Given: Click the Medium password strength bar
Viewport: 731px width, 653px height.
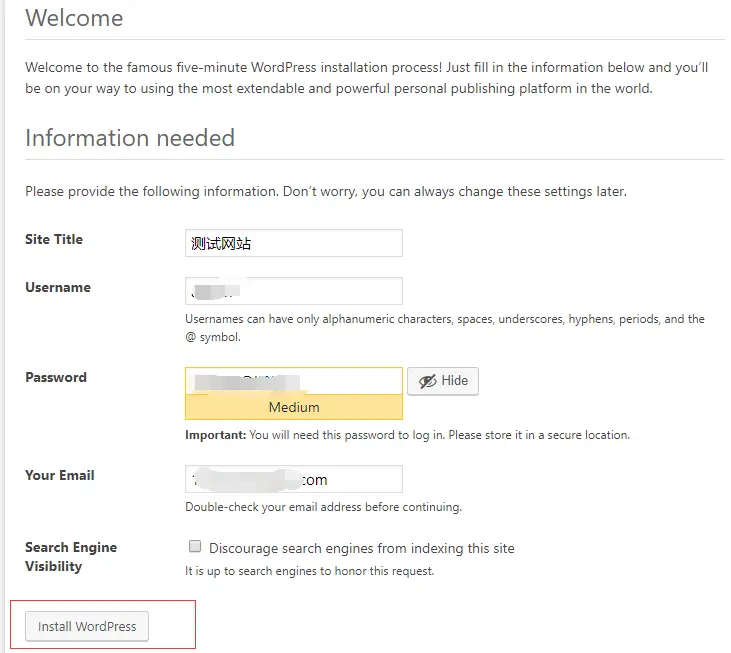Looking at the screenshot, I should 294,407.
